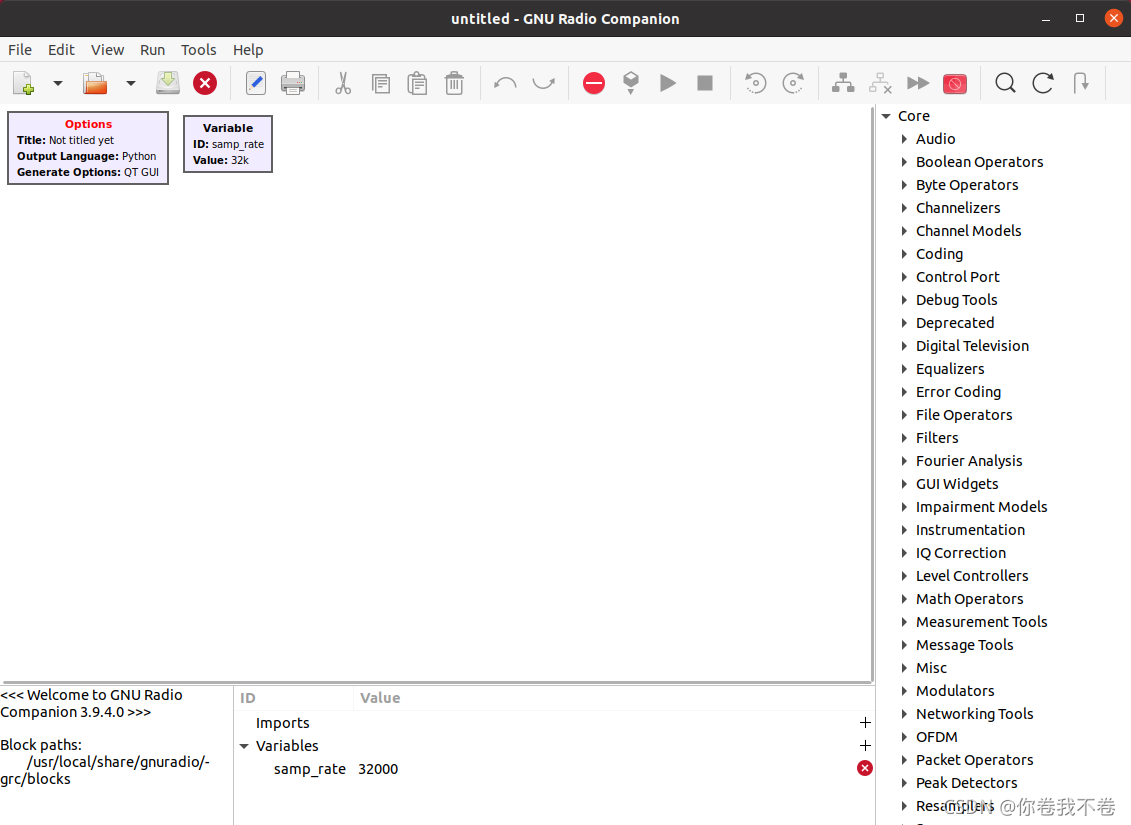The width and height of the screenshot is (1131, 825).
Task: Open the Tools menu
Action: tap(198, 50)
